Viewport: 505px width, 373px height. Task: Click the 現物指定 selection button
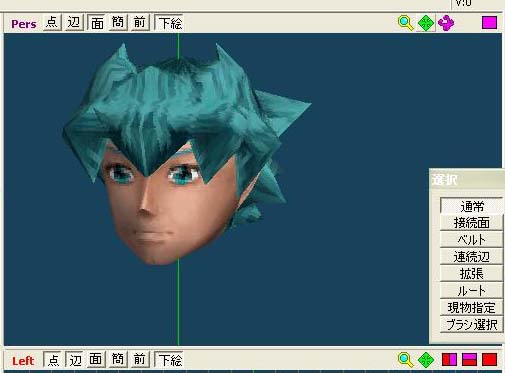point(471,307)
